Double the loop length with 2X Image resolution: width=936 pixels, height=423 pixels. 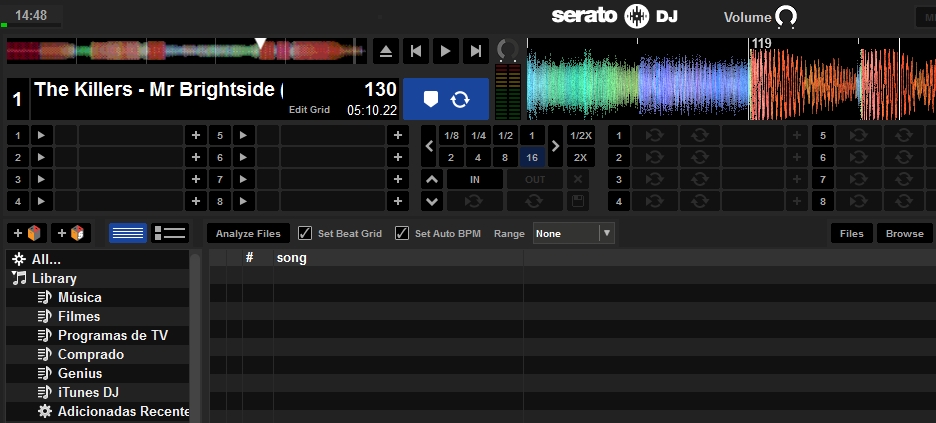click(x=581, y=158)
